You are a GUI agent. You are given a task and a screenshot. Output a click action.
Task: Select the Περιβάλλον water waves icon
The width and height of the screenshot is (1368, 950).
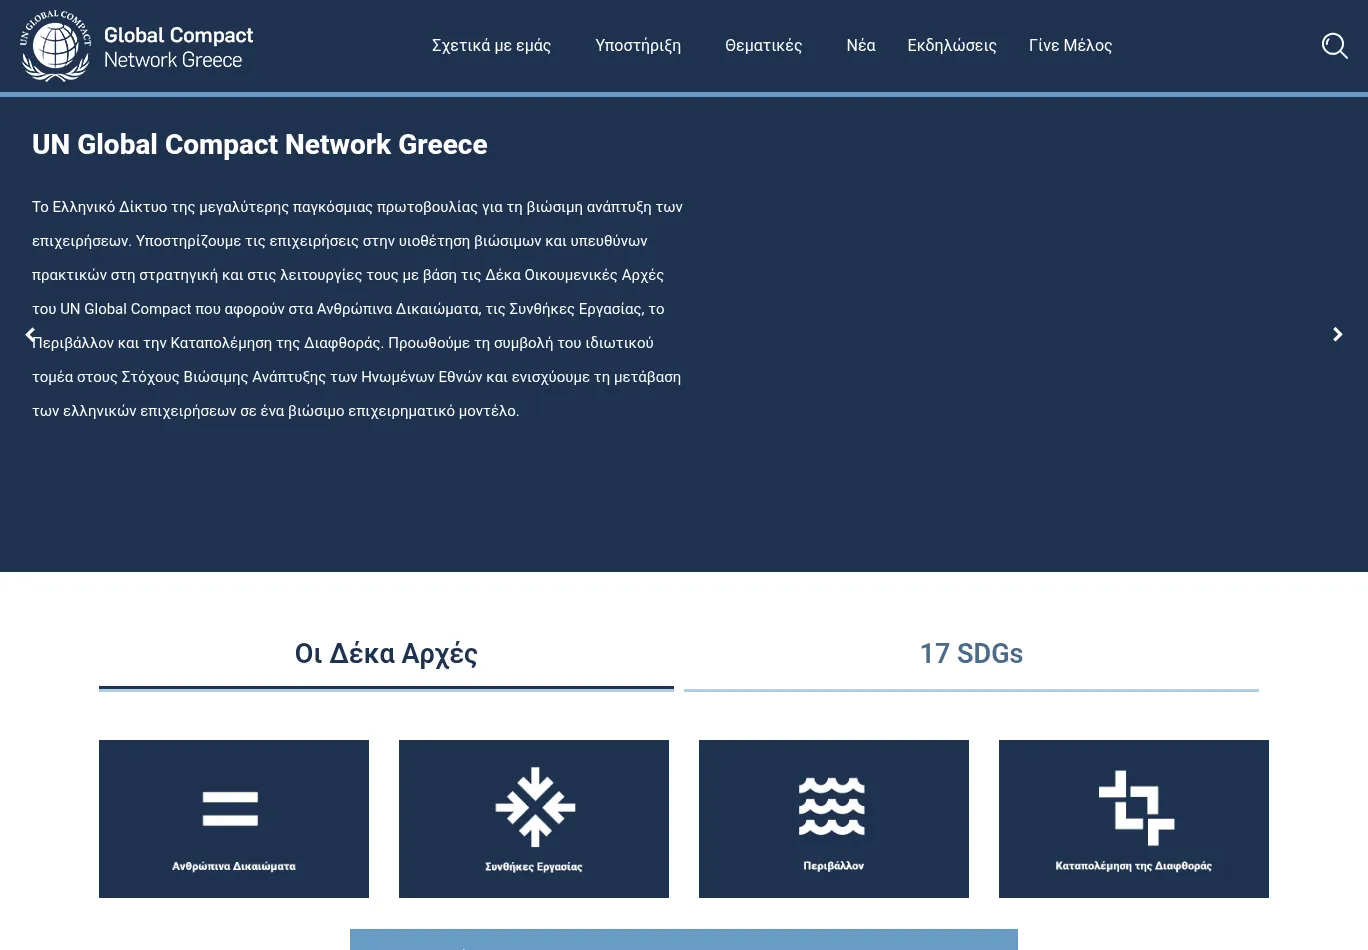click(x=833, y=808)
